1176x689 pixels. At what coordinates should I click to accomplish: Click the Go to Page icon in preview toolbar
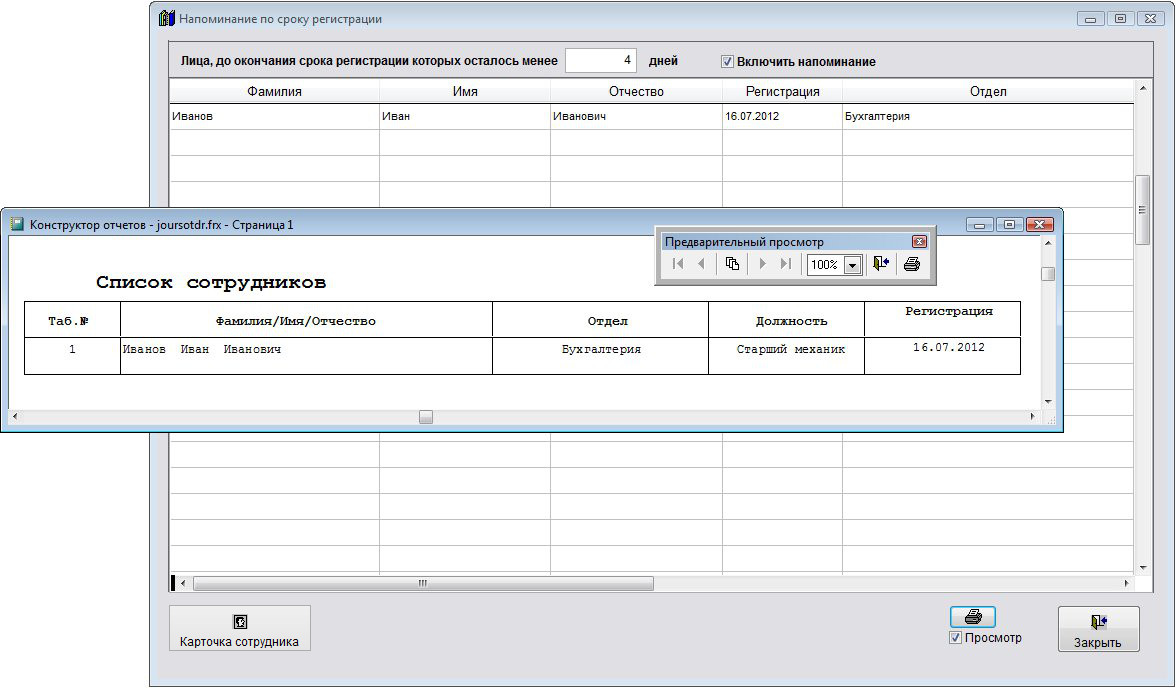coord(732,264)
